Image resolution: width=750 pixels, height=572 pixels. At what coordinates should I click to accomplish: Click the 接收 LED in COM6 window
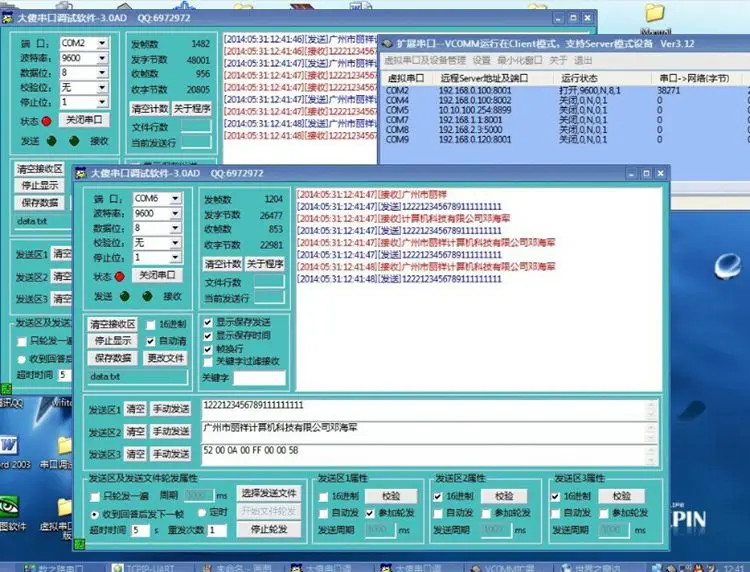click(x=147, y=297)
